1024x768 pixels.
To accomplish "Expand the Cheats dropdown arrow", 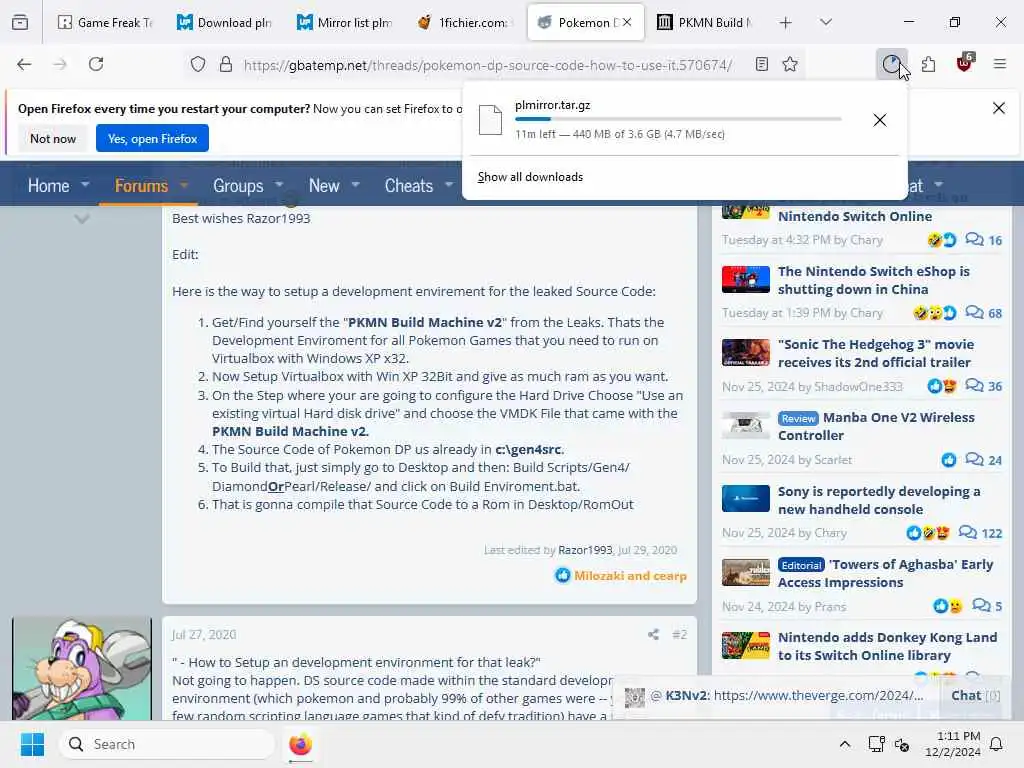I will [x=449, y=185].
